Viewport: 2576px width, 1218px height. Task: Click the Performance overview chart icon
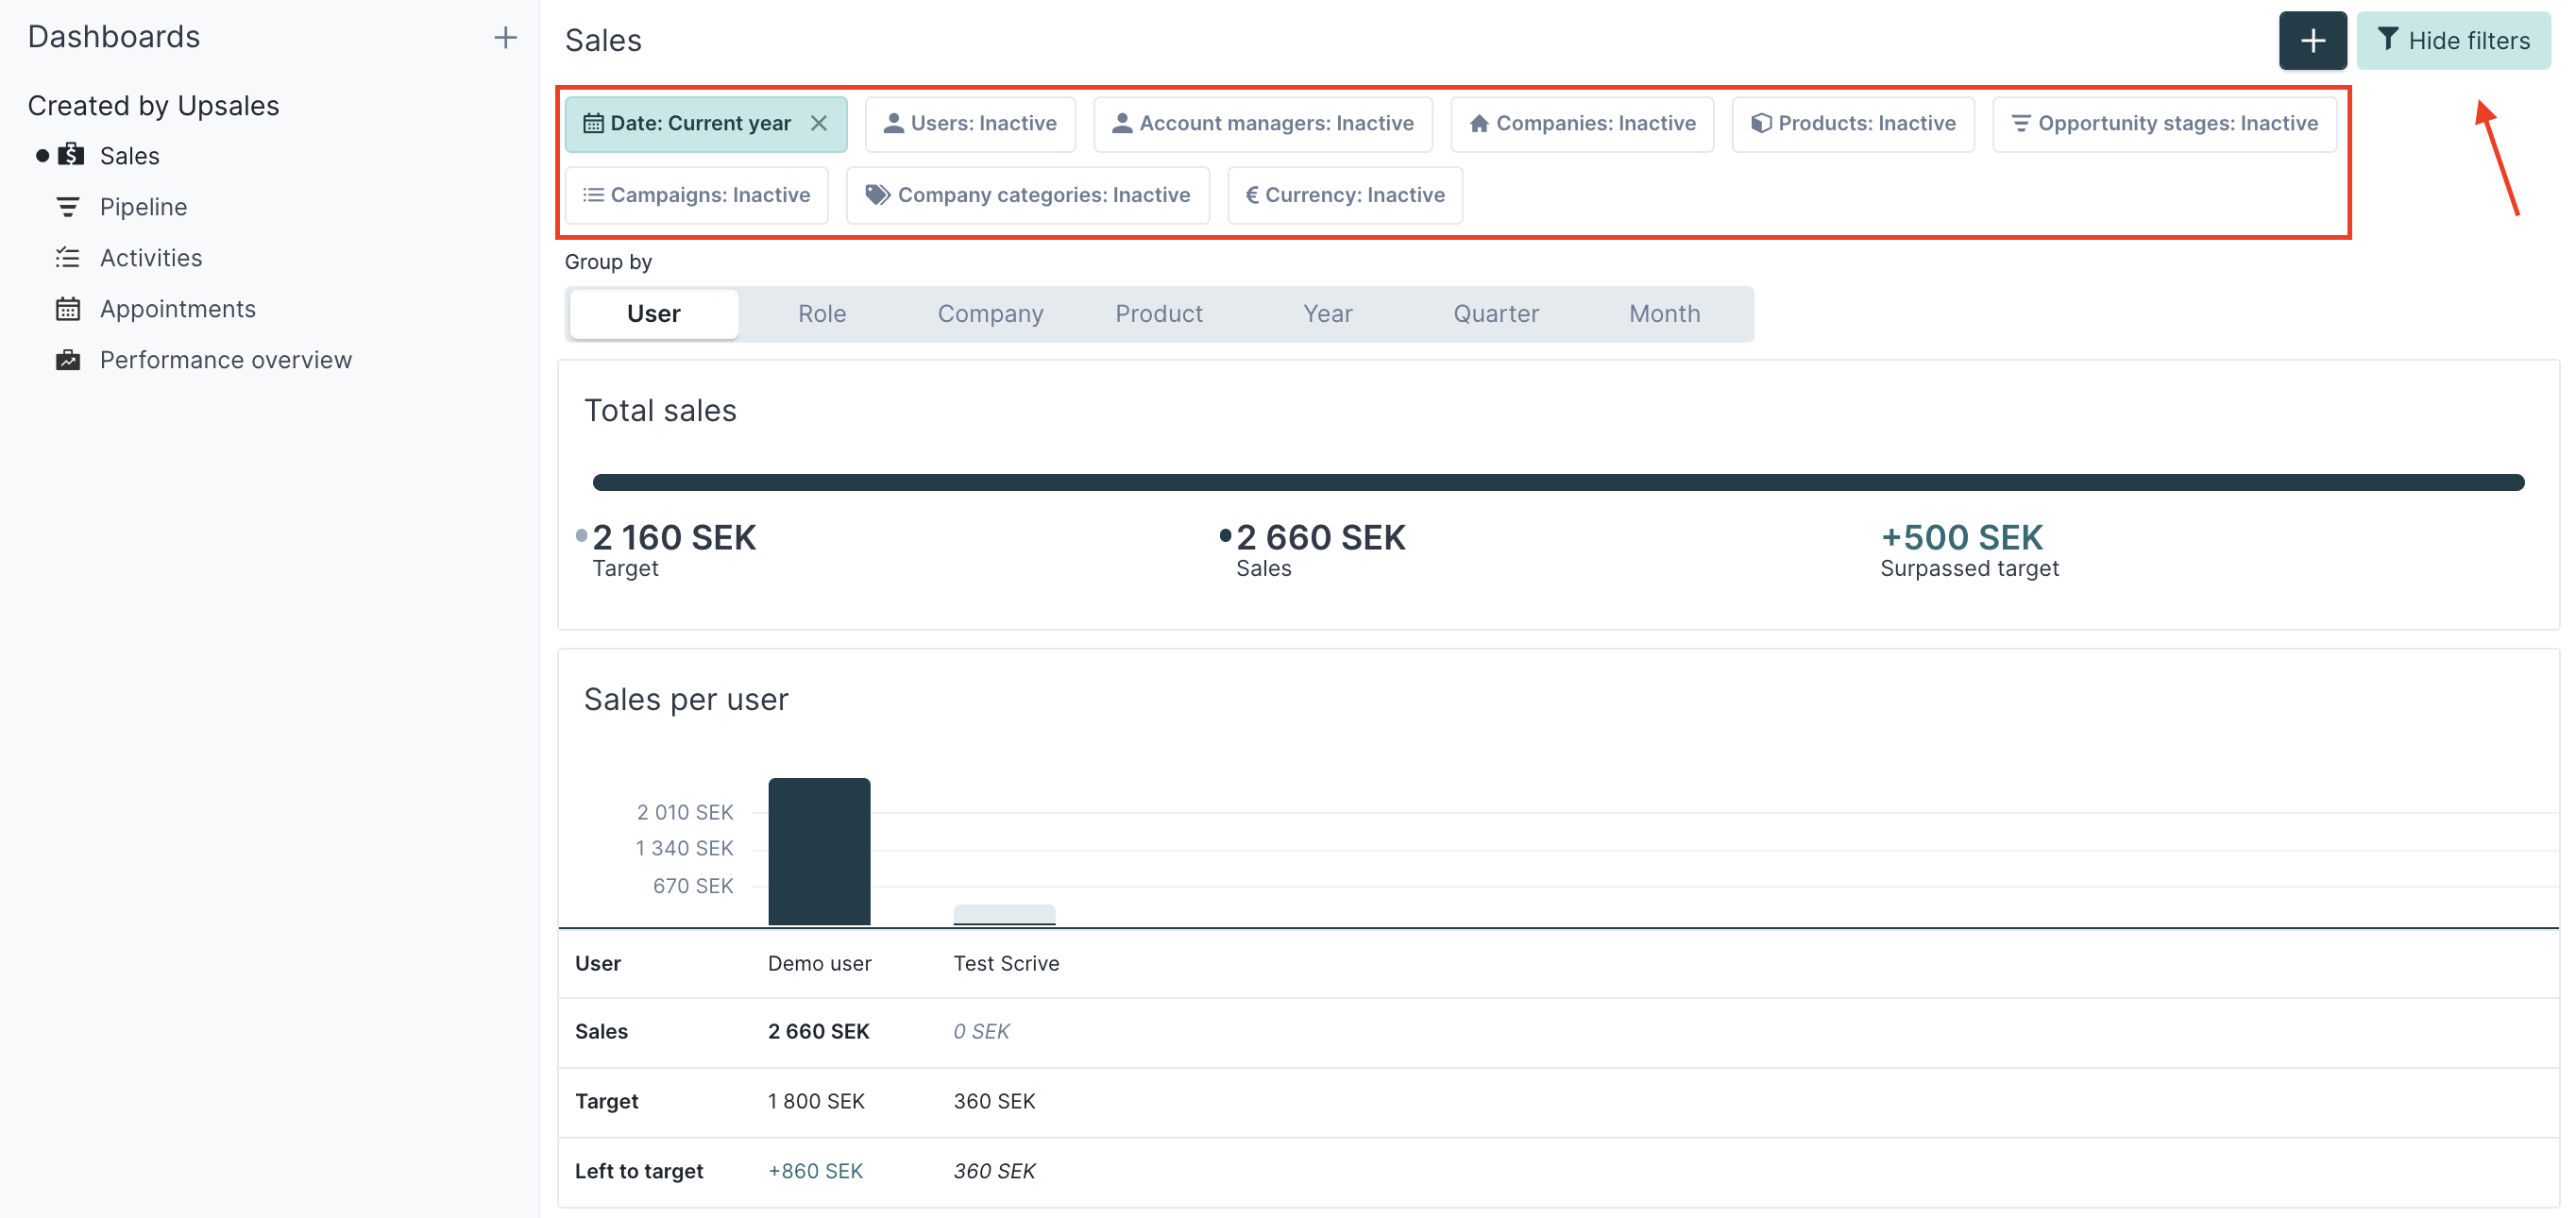68,360
